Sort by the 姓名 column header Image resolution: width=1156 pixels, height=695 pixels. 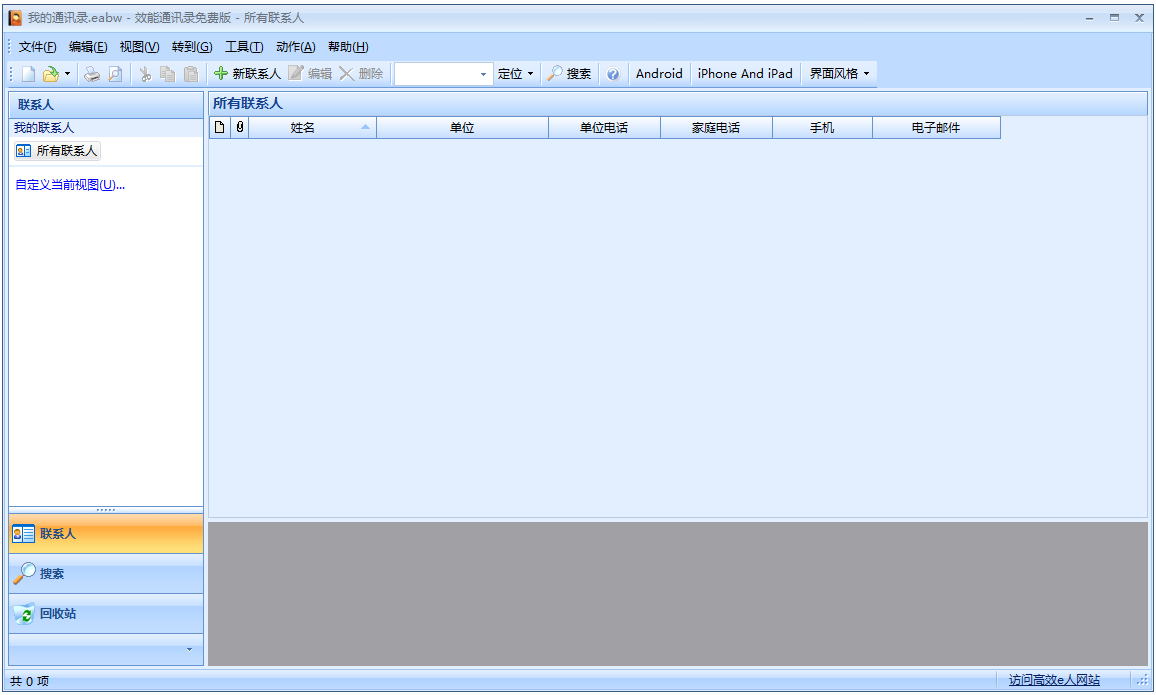303,128
